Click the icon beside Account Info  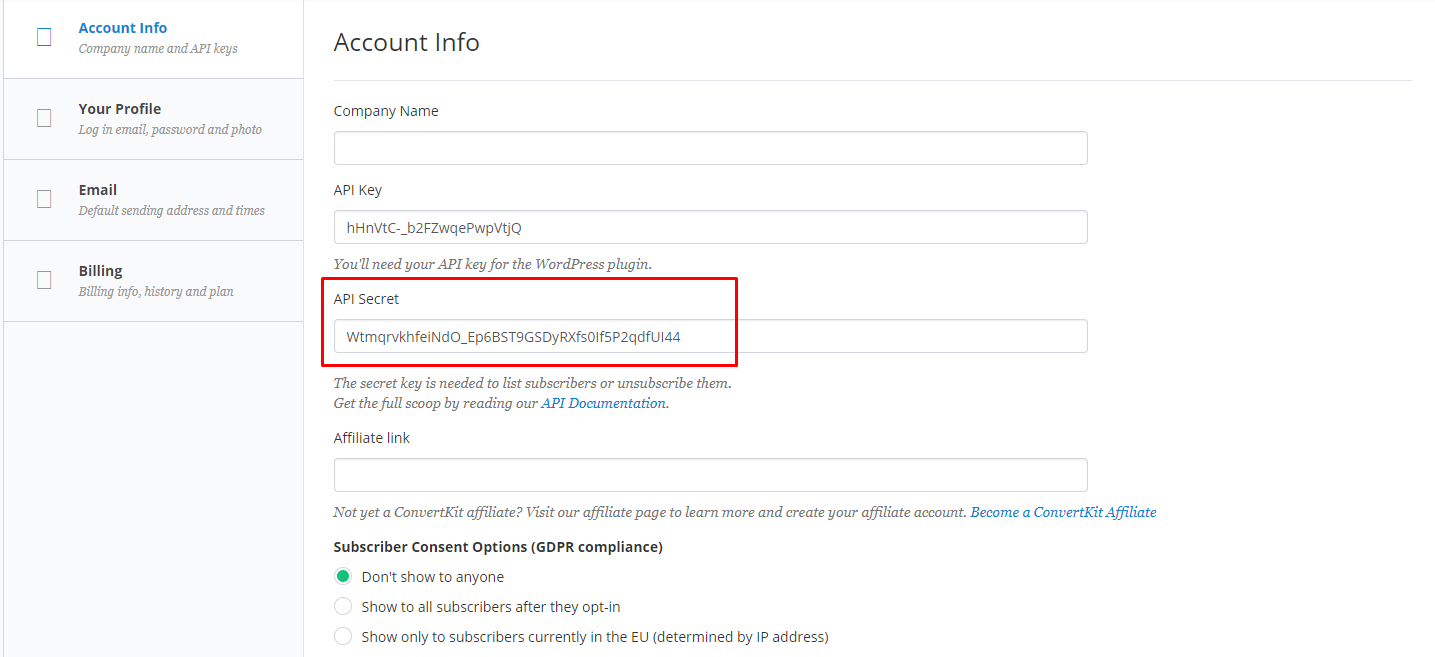(44, 37)
